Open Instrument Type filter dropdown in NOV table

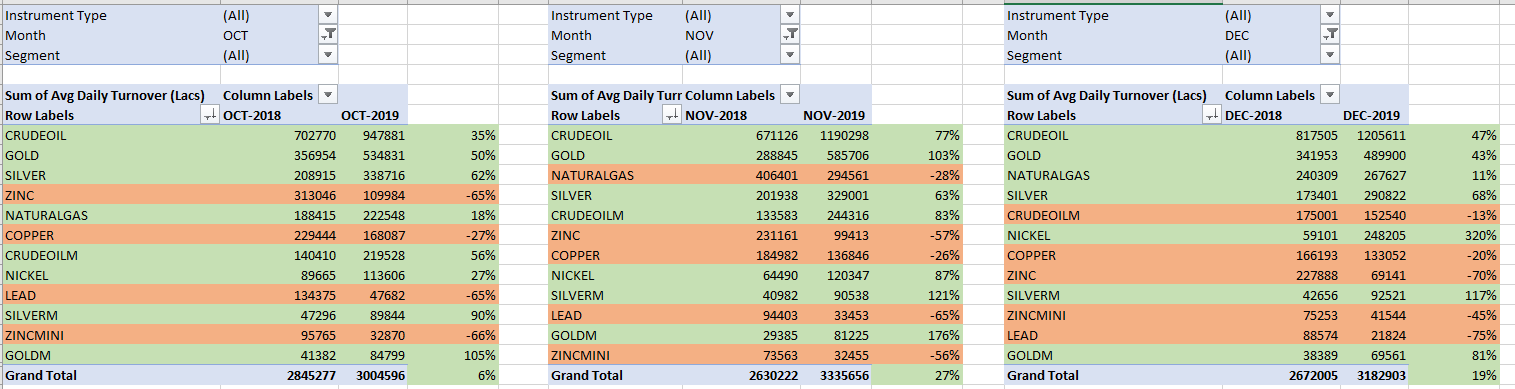tap(790, 15)
